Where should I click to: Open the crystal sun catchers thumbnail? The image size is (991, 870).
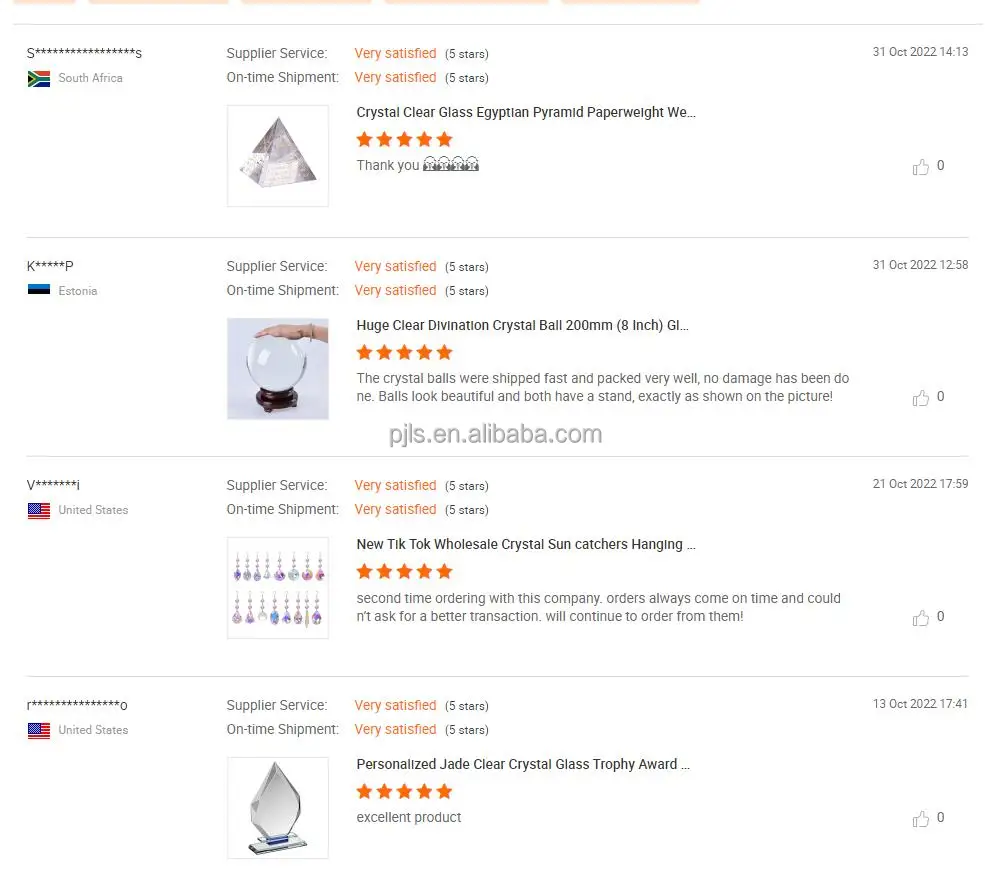pos(277,588)
